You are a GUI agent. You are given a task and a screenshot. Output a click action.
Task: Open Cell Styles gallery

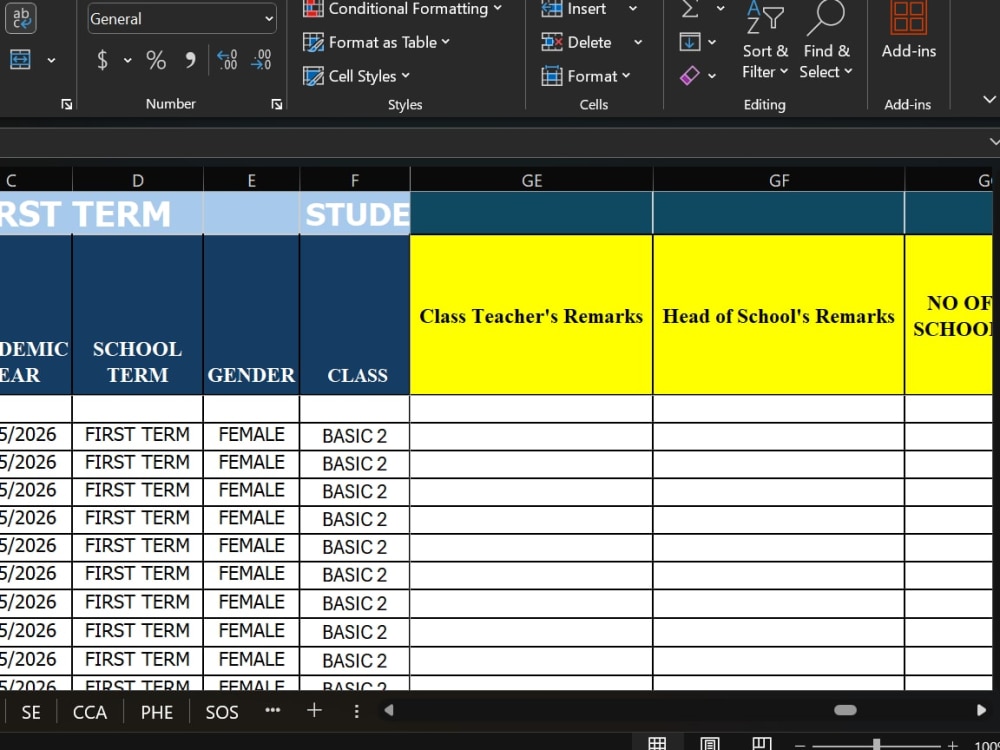tap(357, 76)
